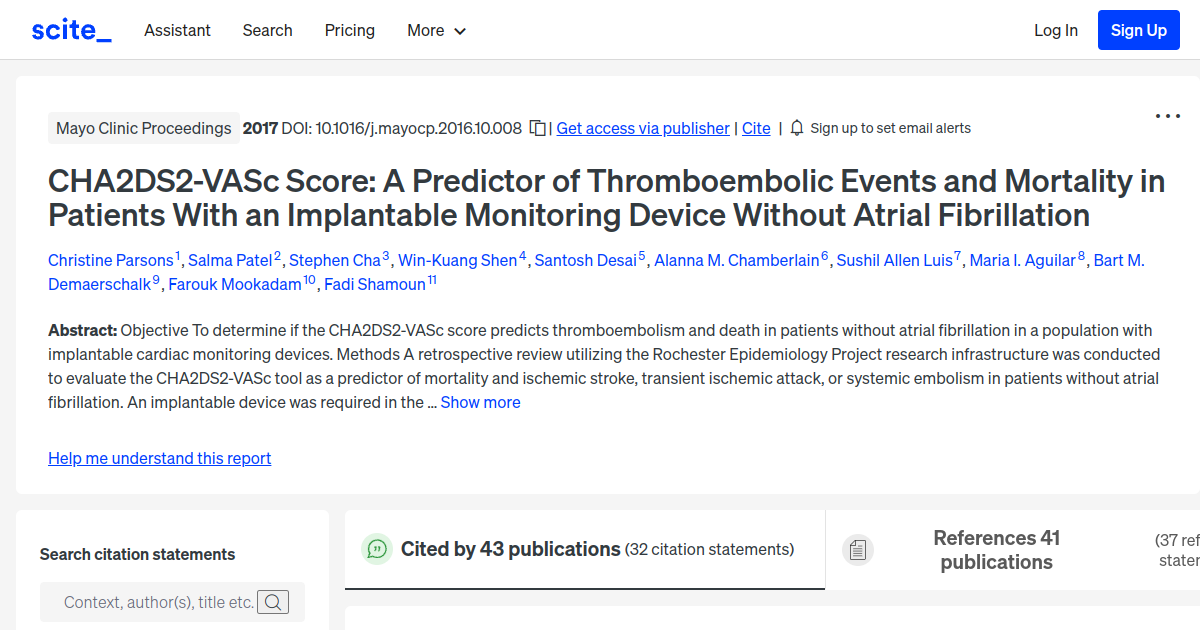1200x630 pixels.
Task: Click Get access via publisher
Action: point(643,128)
